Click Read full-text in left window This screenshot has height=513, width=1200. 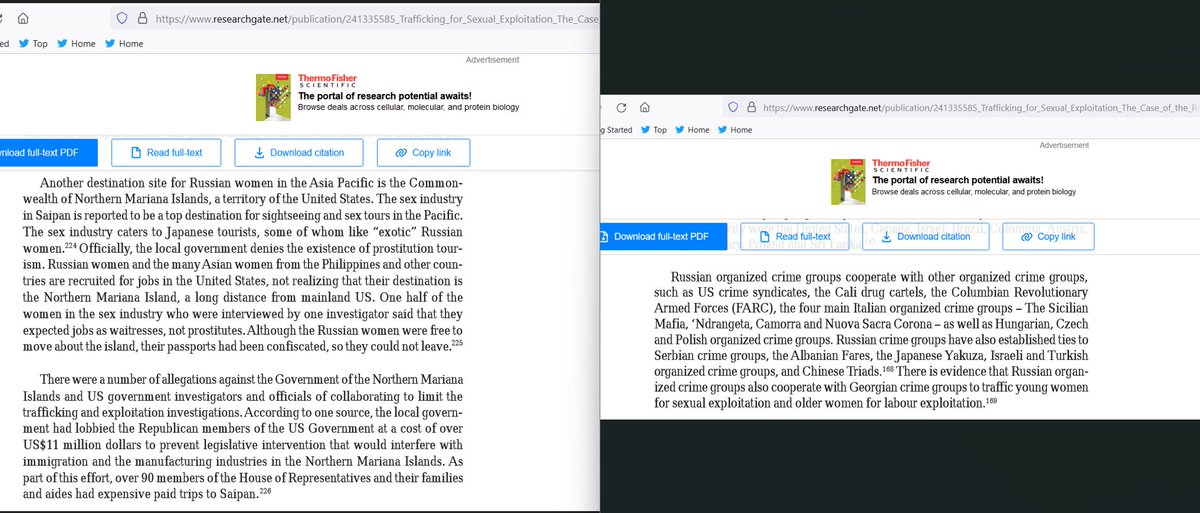[x=166, y=153]
